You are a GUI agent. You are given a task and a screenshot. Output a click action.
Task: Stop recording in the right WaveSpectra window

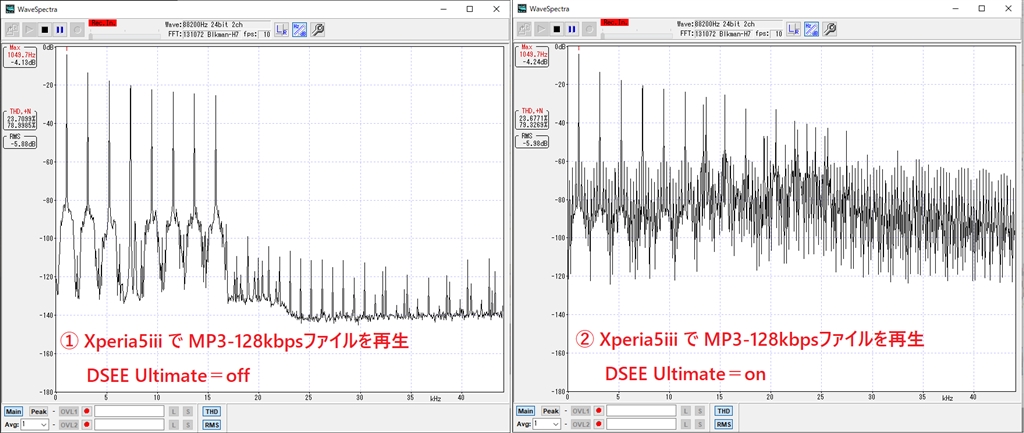(557, 29)
